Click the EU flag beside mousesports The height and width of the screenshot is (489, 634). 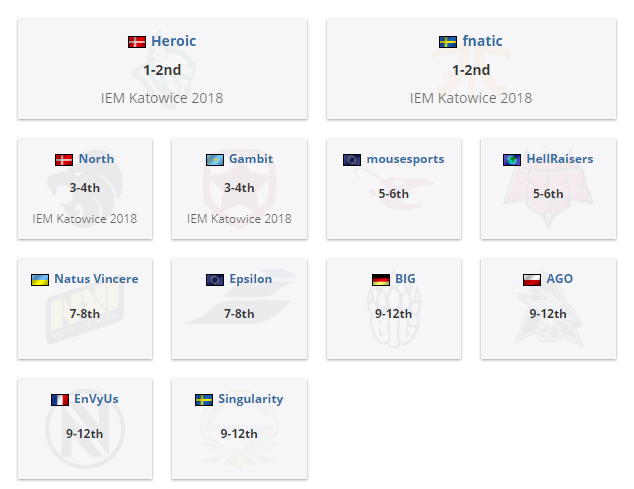pyautogui.click(x=352, y=160)
